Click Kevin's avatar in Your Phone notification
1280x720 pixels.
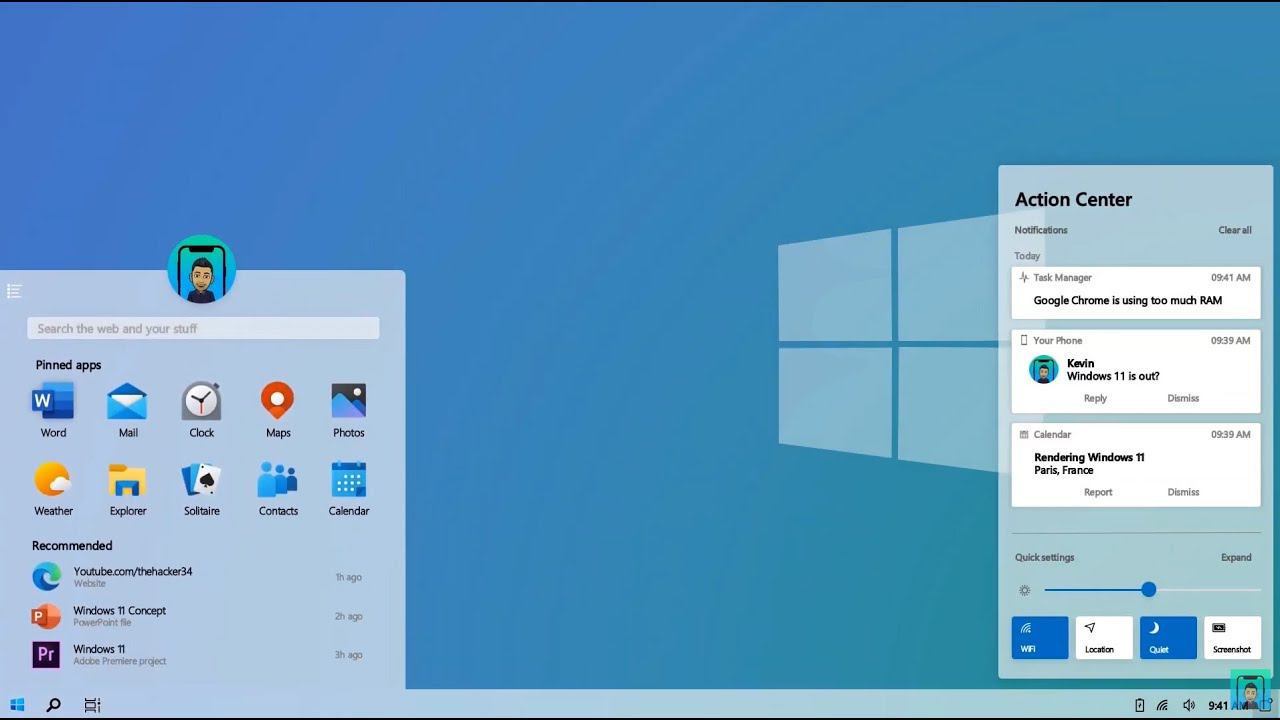1043,369
